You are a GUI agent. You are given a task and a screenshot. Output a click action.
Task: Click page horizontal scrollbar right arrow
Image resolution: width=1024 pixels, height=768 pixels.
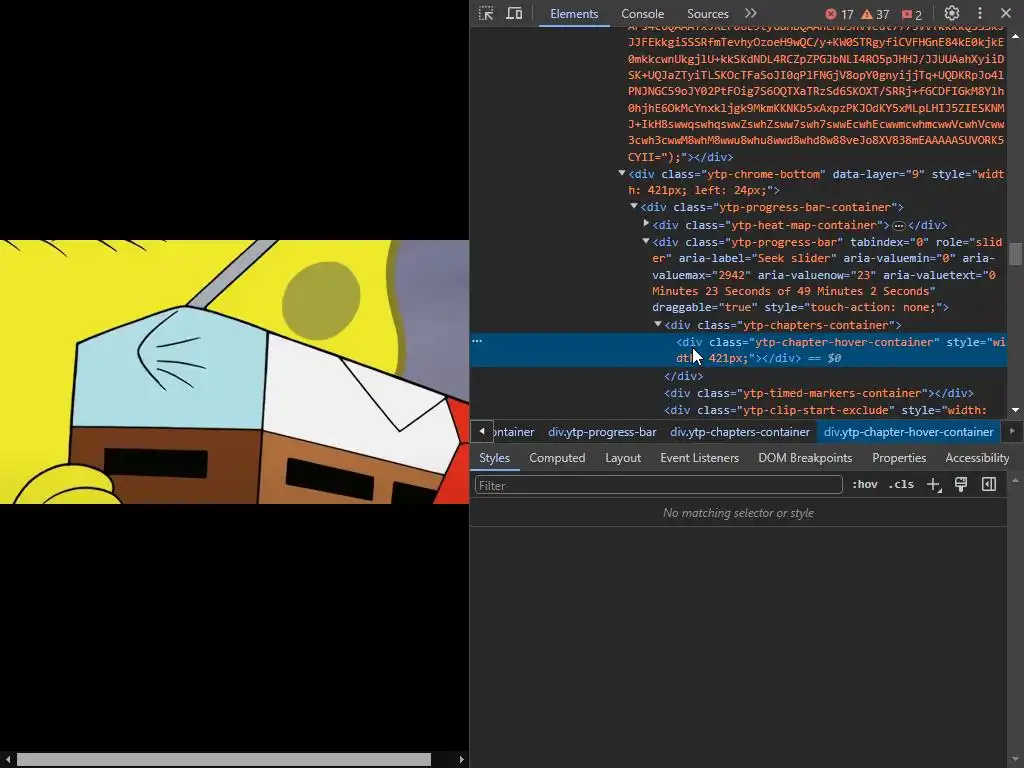point(462,760)
